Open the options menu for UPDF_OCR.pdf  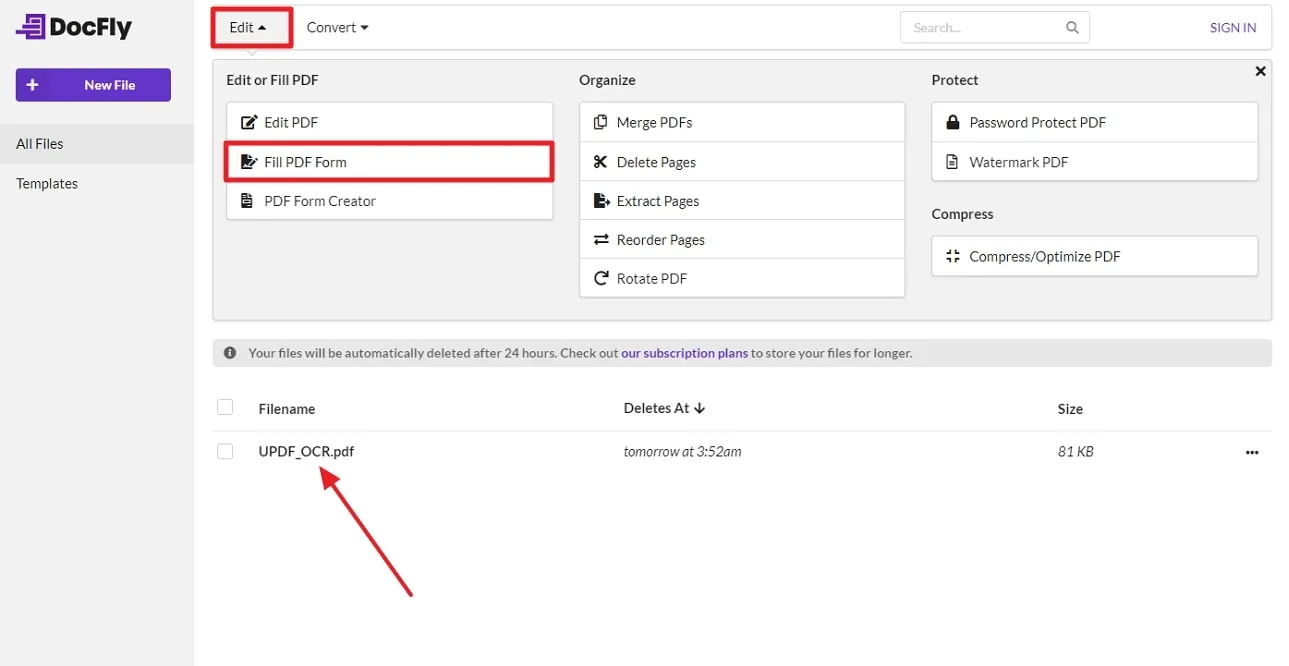click(1251, 452)
